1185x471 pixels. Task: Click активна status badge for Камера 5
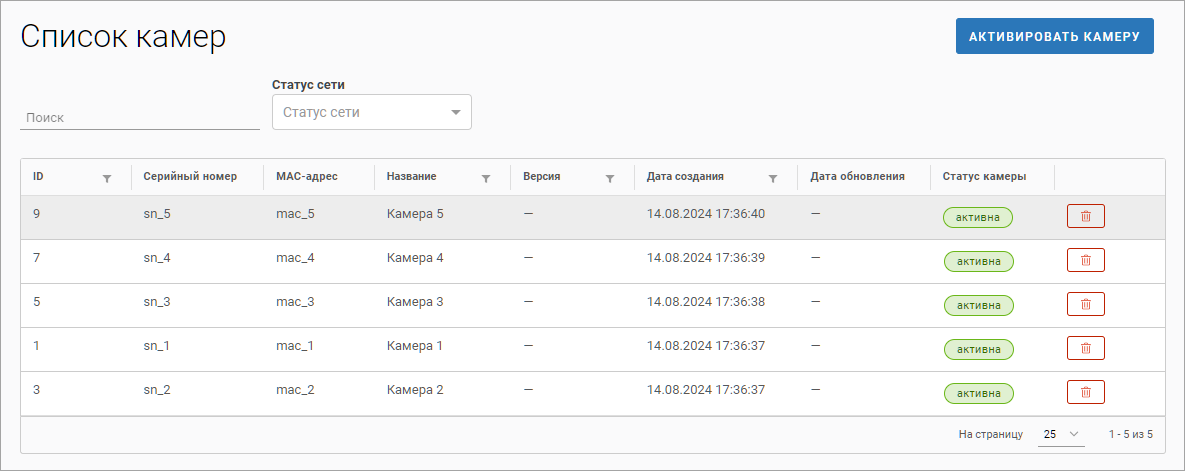point(978,217)
